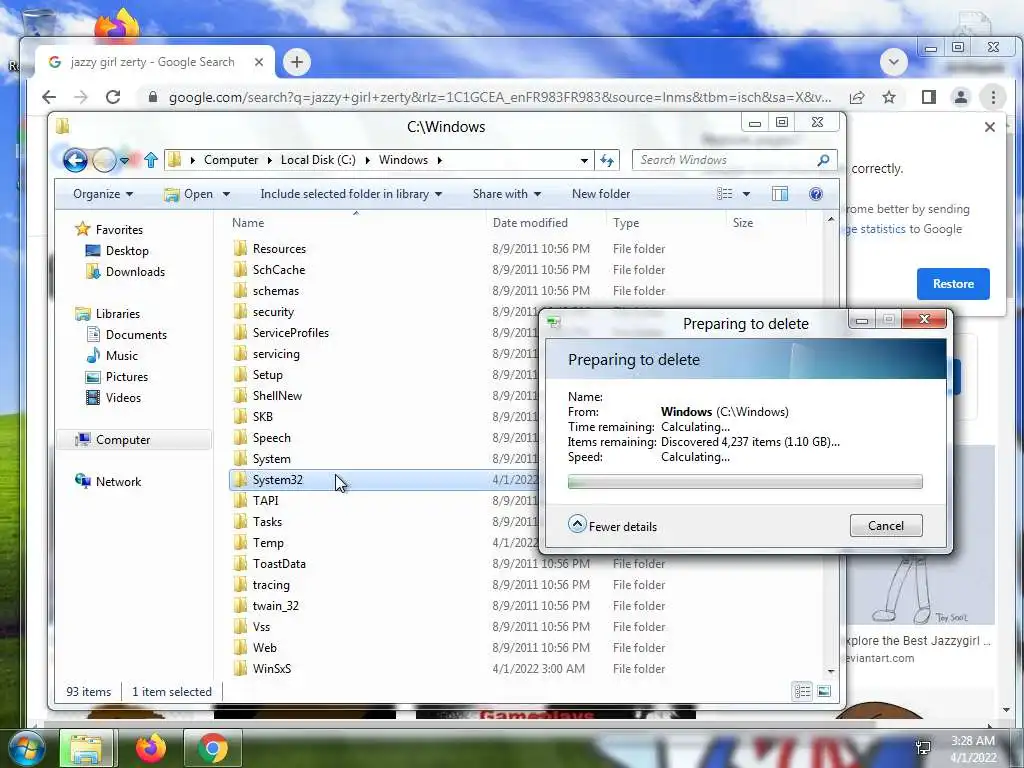1024x768 pixels.
Task: Select the System32 folder row
Action: click(x=385, y=480)
